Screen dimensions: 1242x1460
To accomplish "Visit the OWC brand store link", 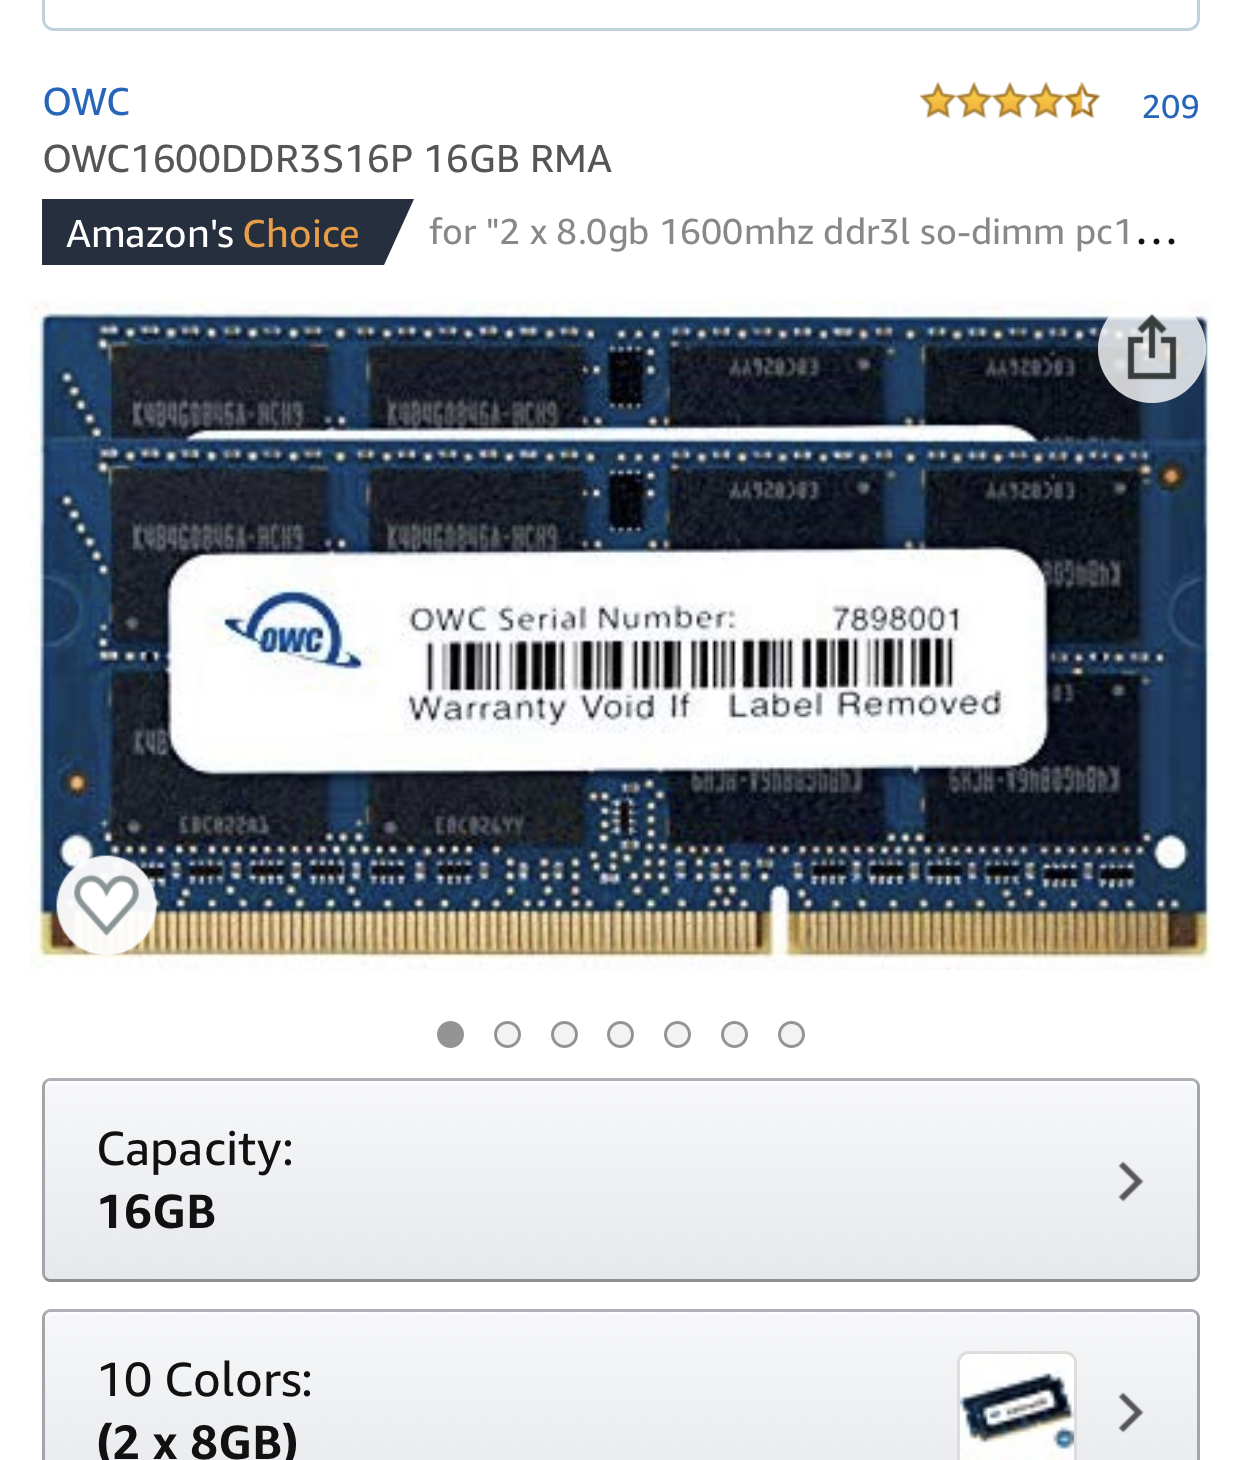I will (x=86, y=102).
